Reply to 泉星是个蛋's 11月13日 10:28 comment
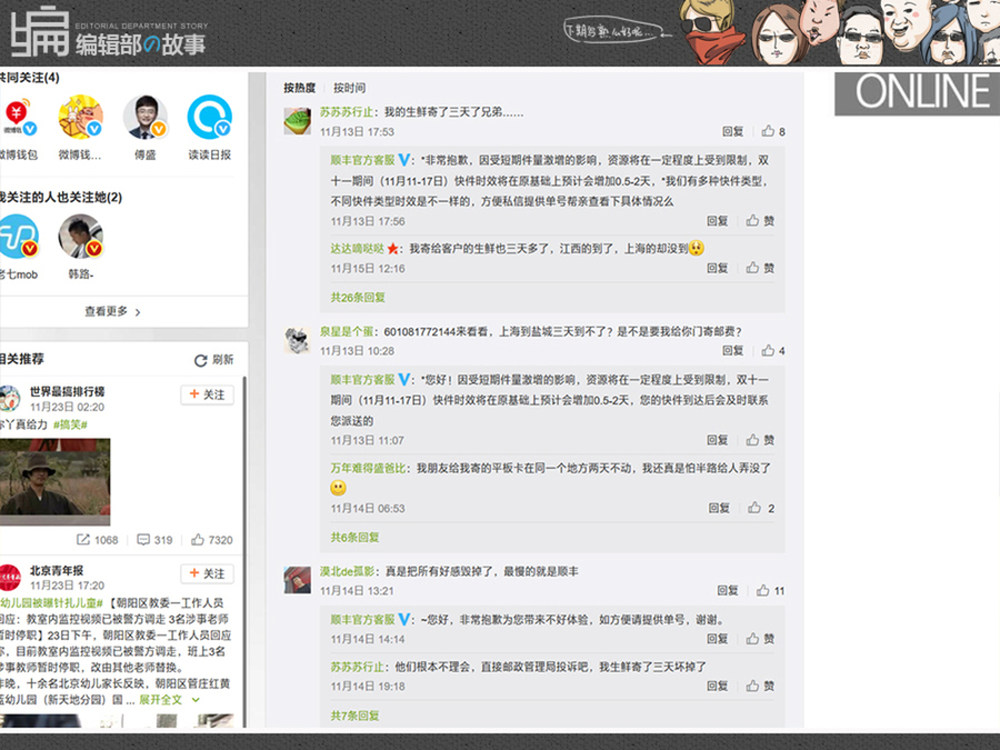 tap(733, 351)
